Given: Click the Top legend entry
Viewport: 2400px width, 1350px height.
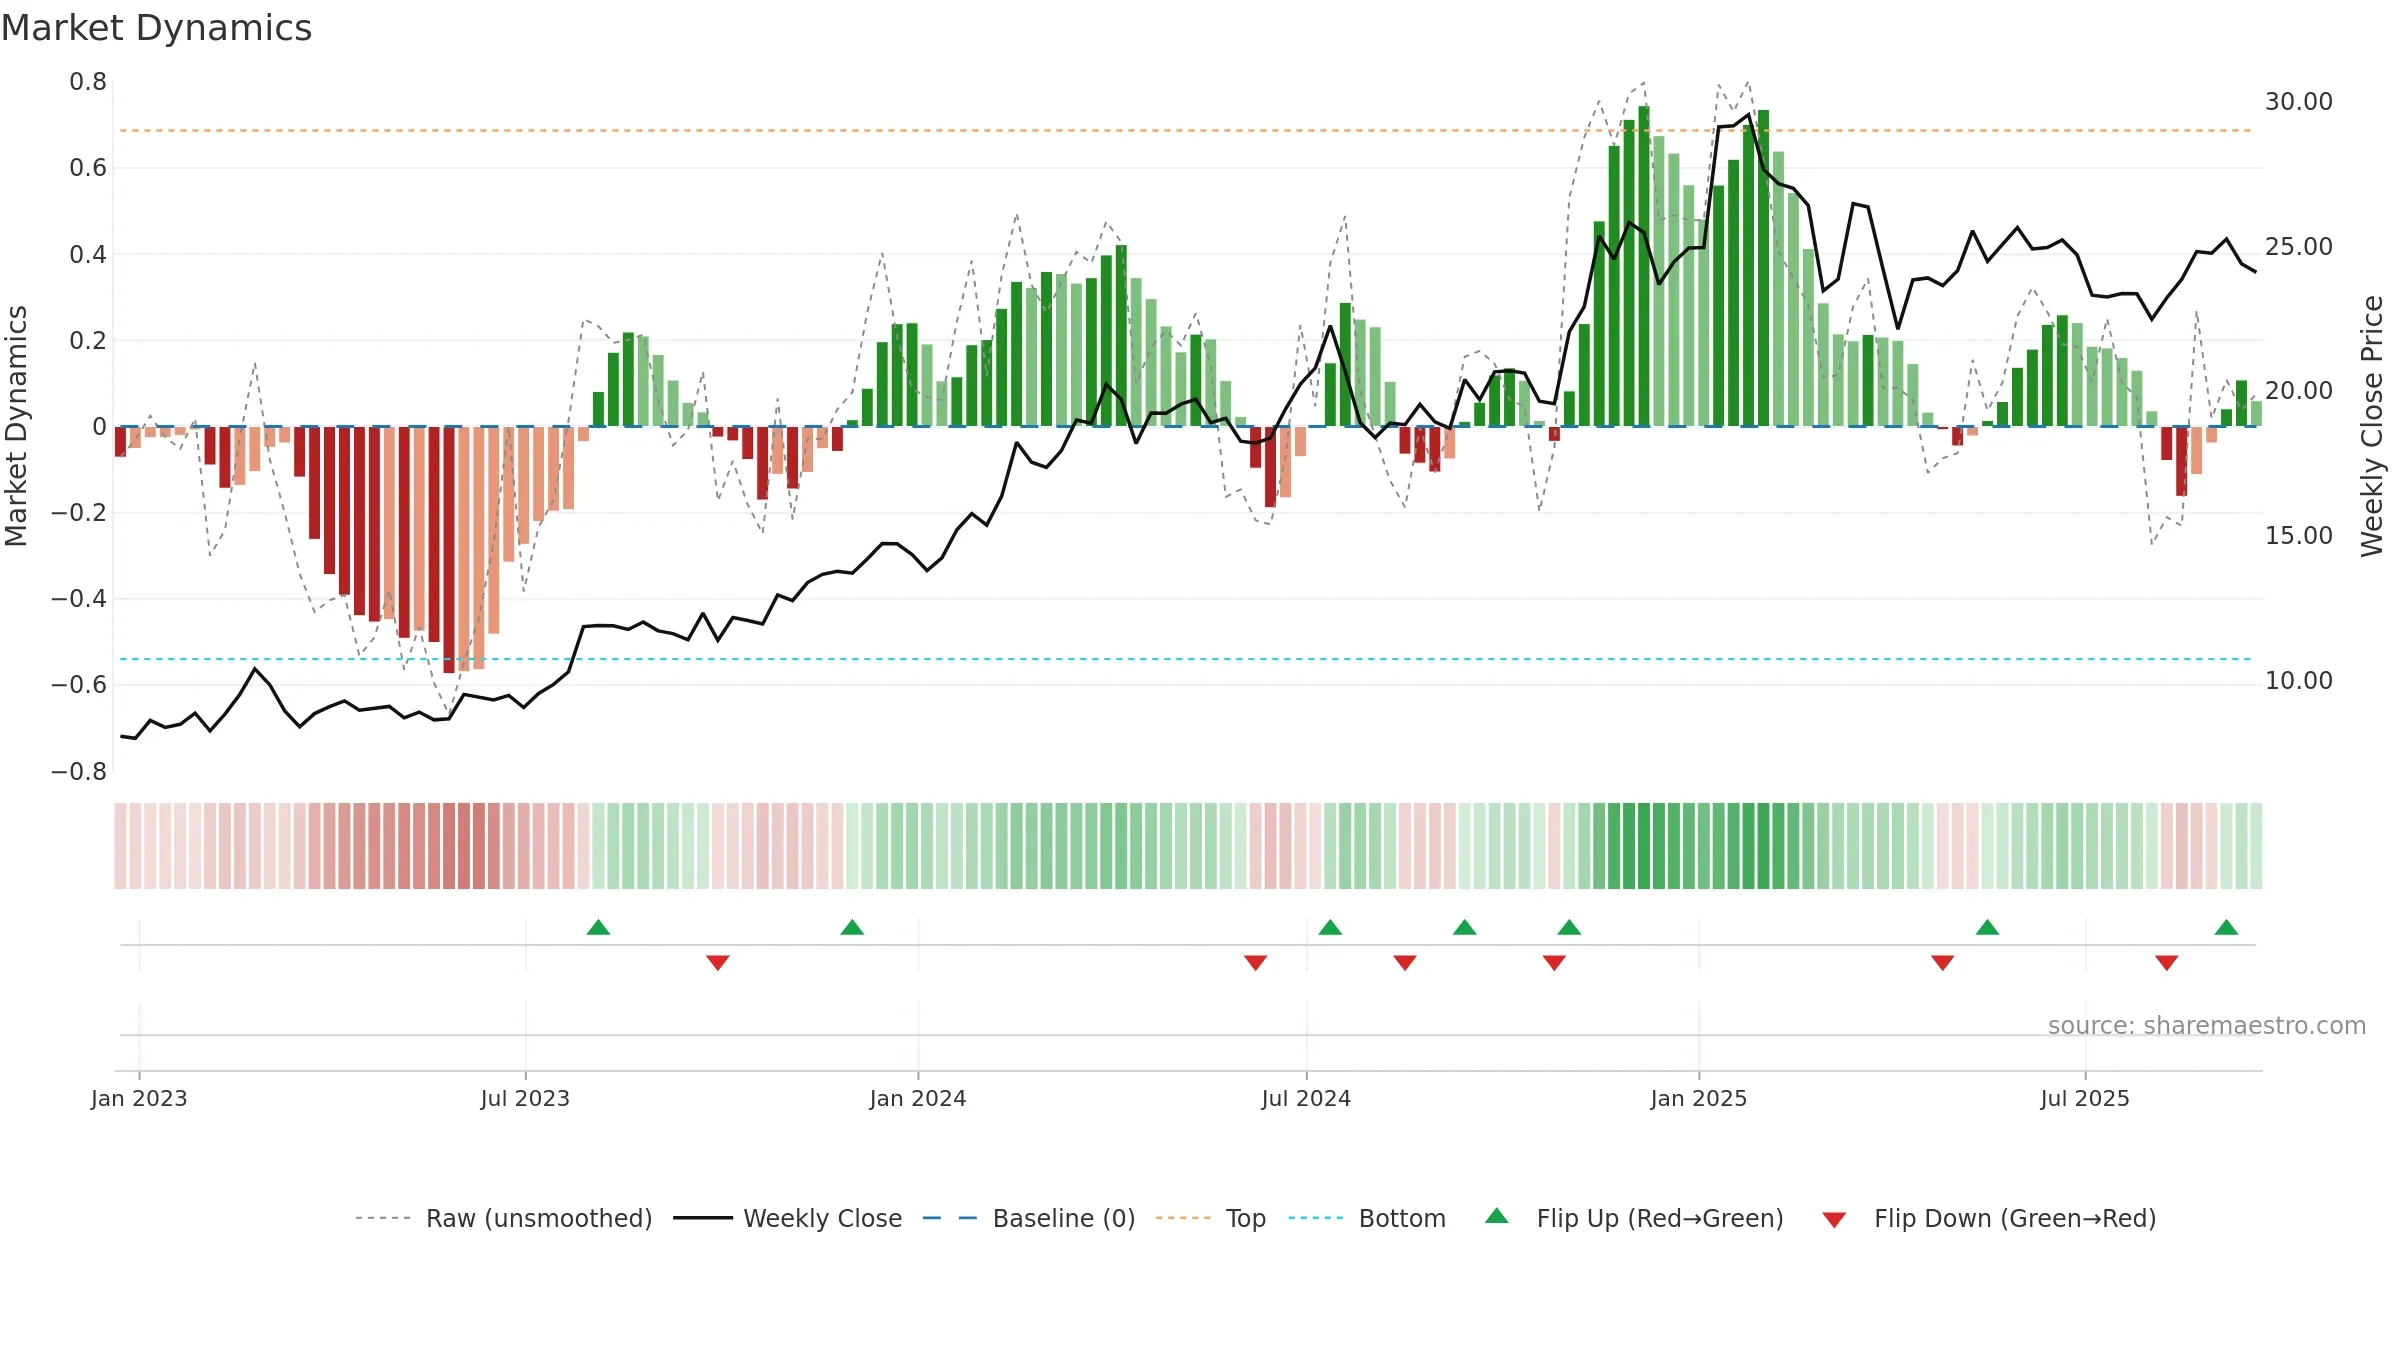Looking at the screenshot, I should pos(1210,1218).
